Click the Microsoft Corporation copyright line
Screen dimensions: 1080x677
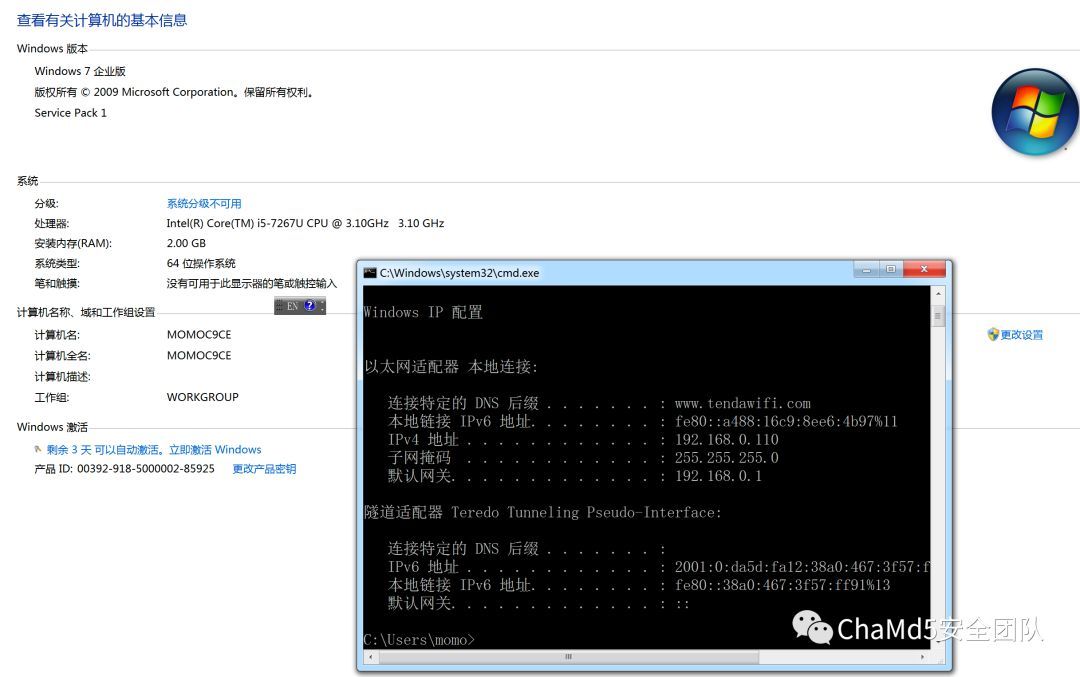tap(174, 92)
